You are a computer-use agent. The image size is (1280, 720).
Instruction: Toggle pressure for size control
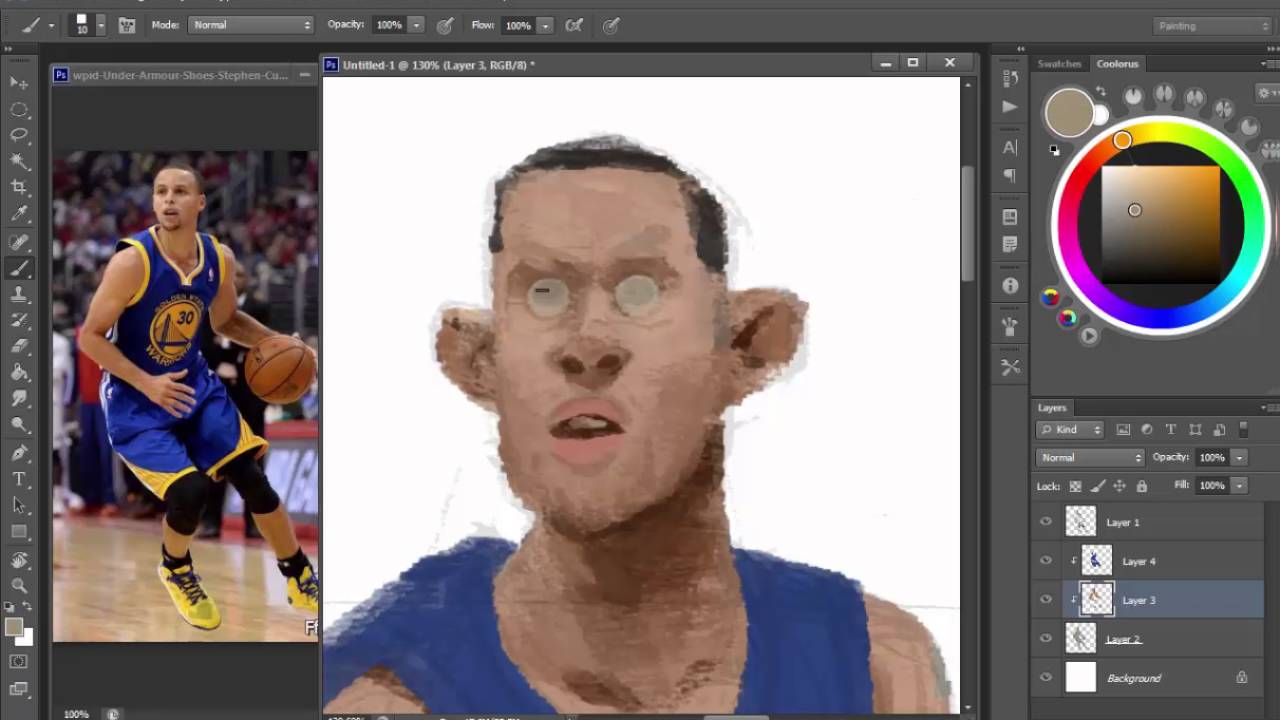[611, 25]
